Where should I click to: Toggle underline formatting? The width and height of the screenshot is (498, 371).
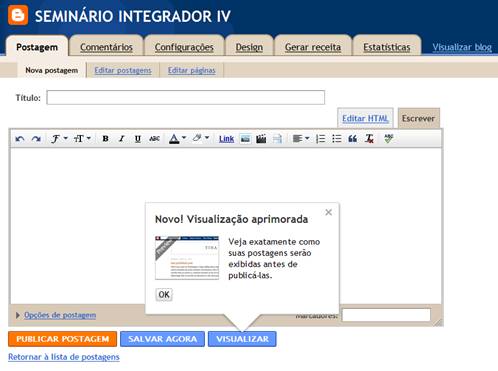[138, 139]
